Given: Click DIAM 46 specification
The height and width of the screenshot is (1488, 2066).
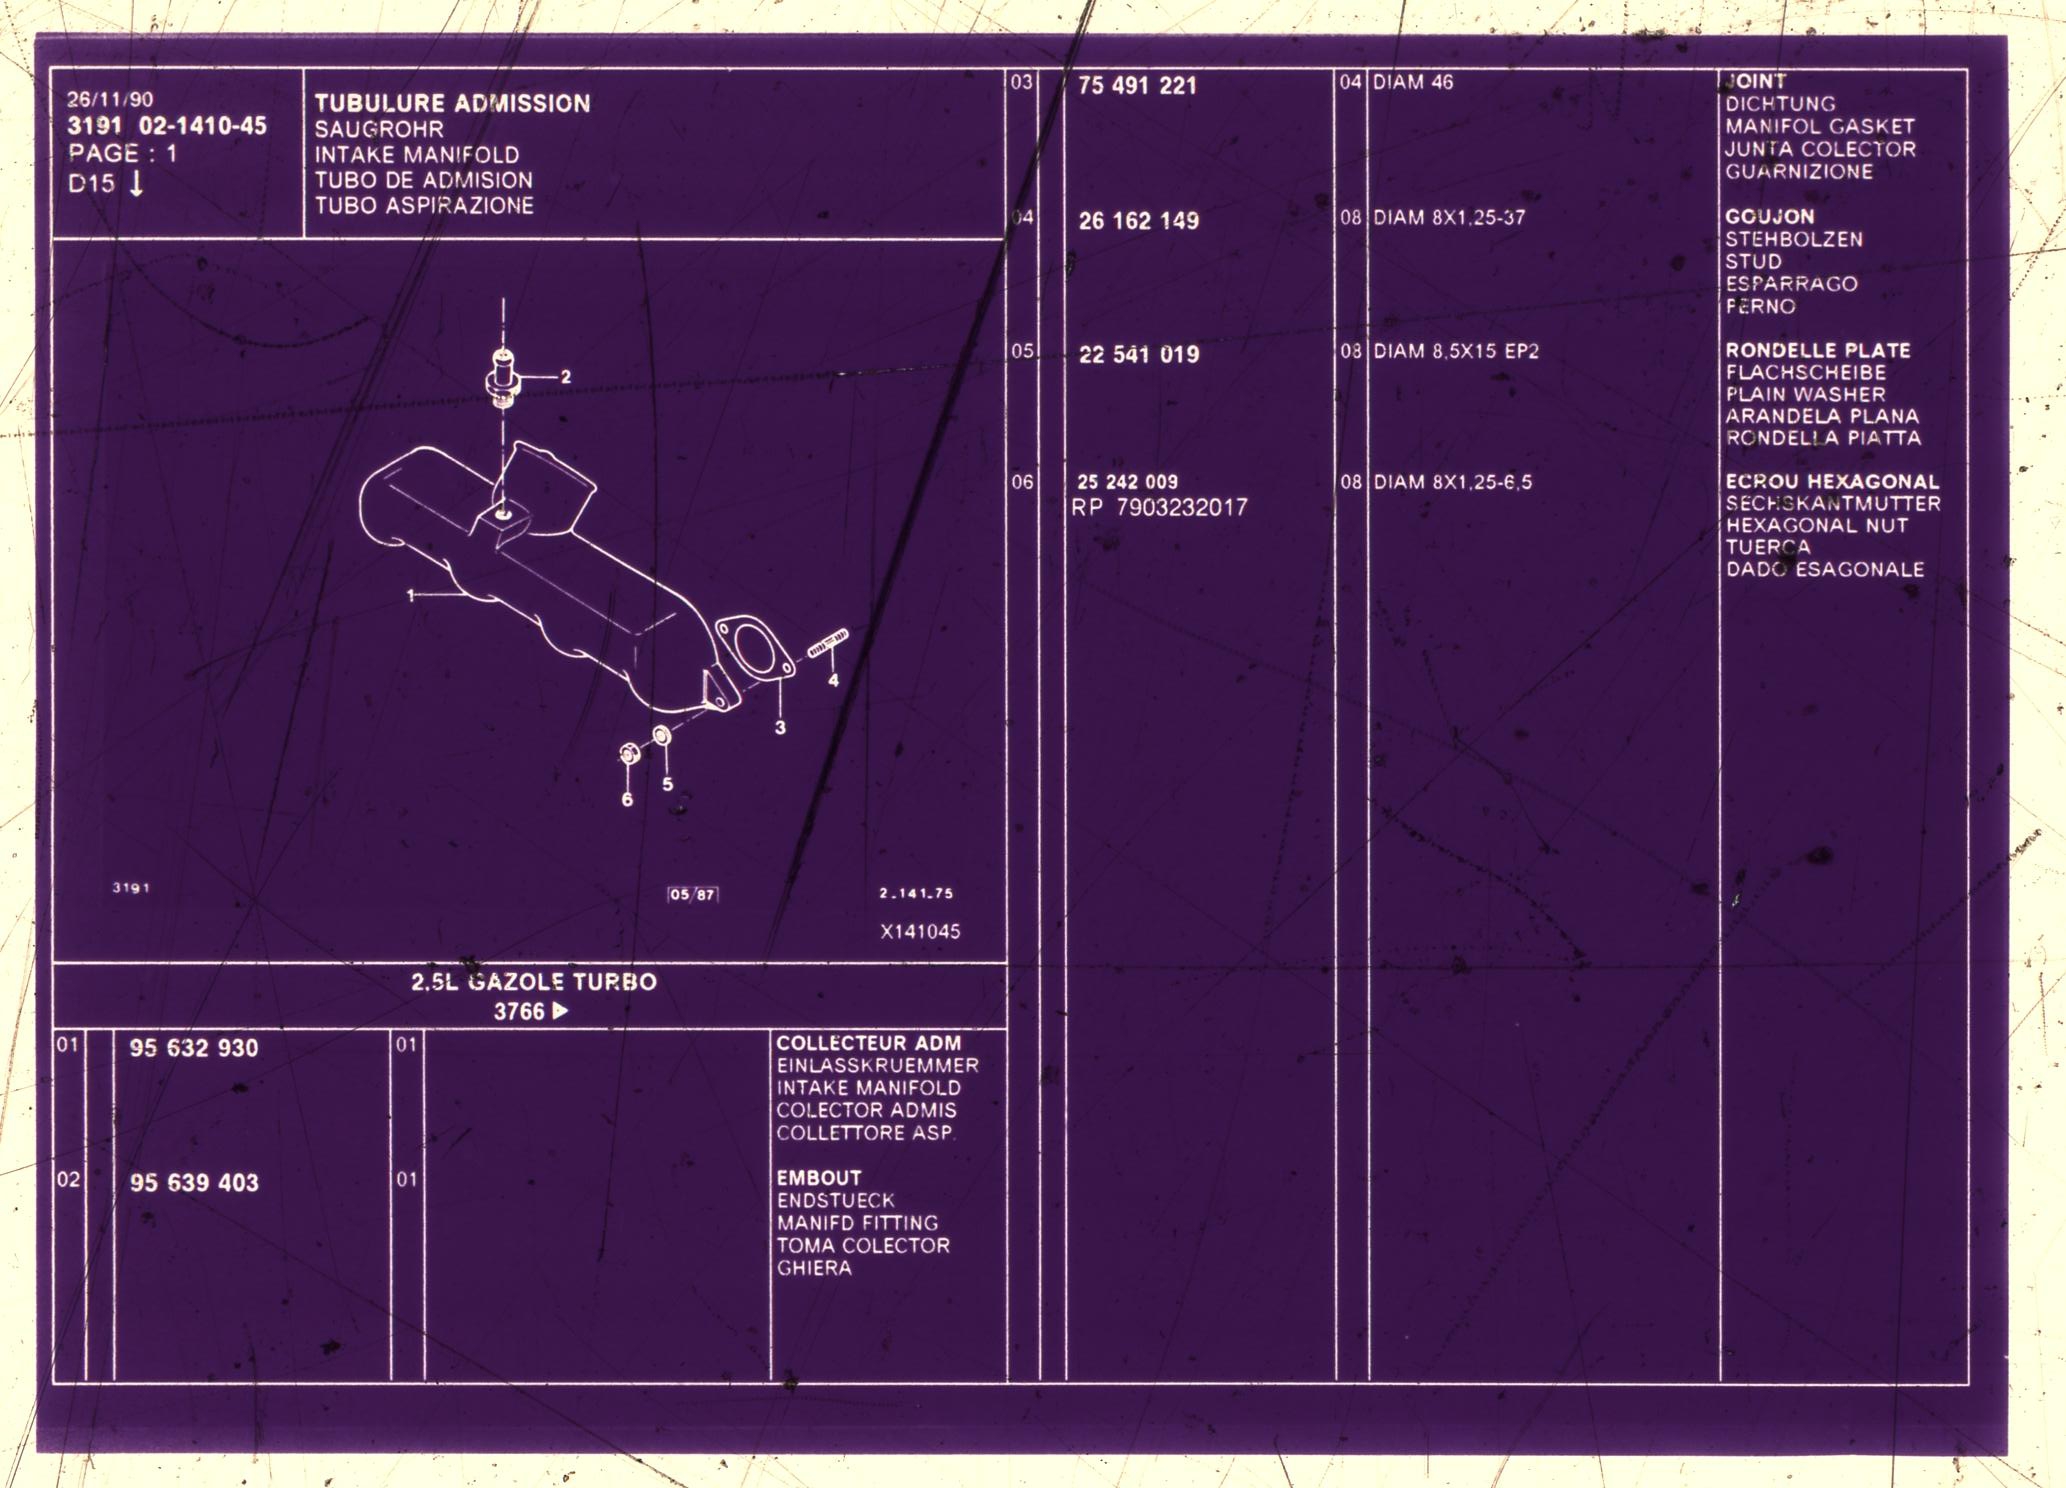Looking at the screenshot, I should click(1413, 83).
